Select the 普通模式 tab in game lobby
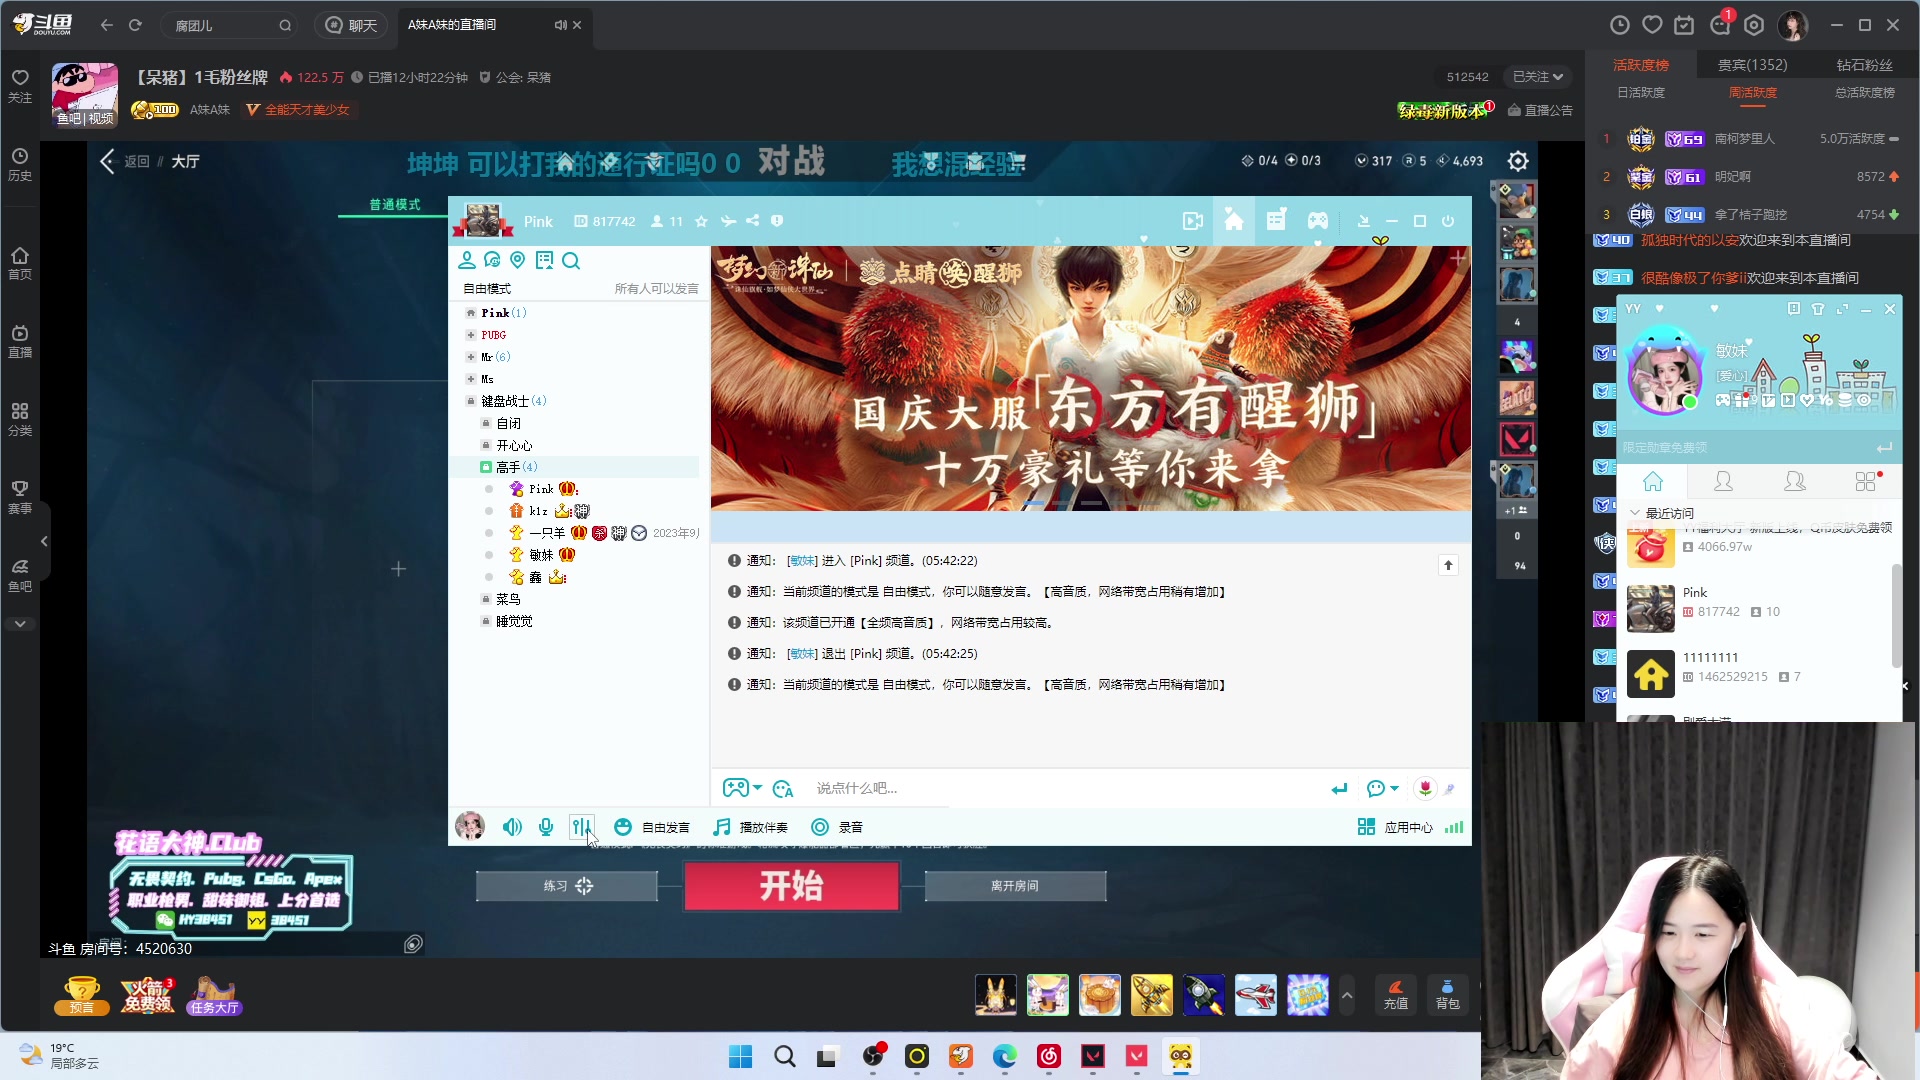1920x1080 pixels. pos(395,205)
